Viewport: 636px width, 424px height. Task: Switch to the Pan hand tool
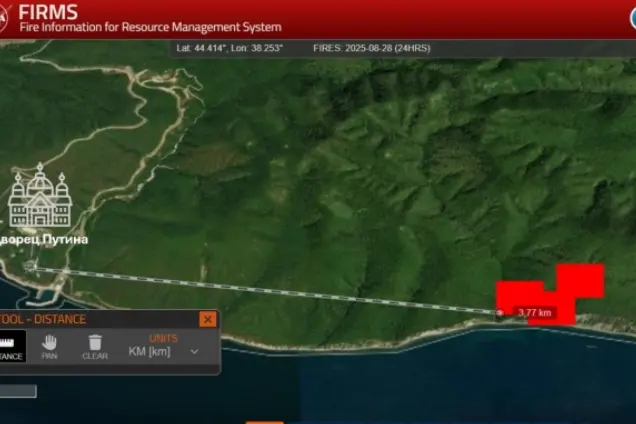pos(49,347)
